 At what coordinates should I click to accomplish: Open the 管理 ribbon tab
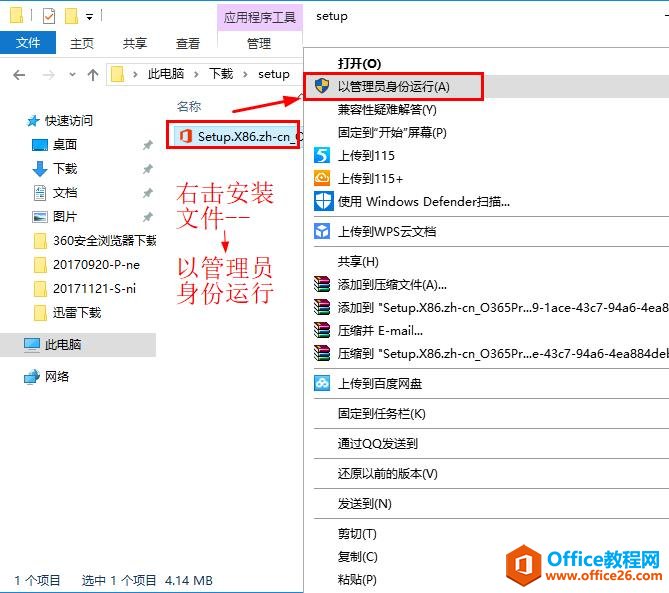(x=259, y=44)
